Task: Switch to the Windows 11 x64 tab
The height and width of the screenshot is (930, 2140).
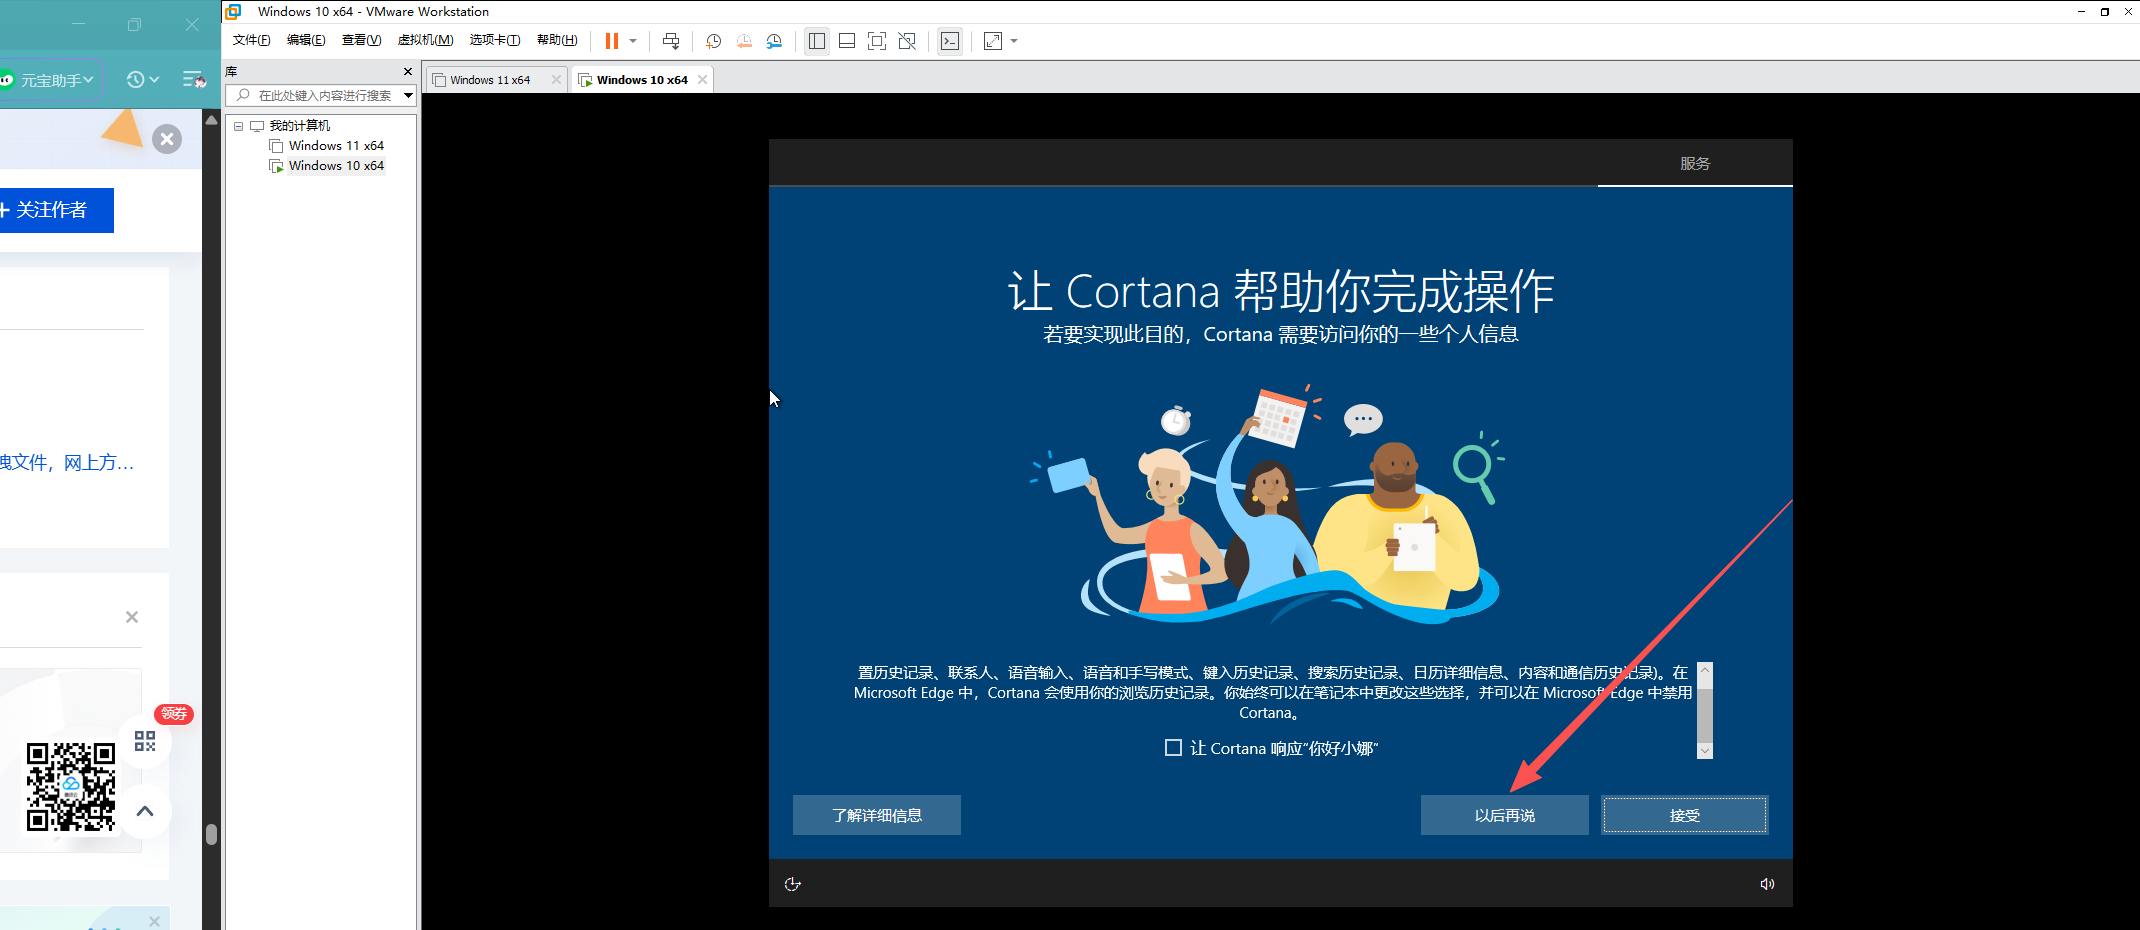Action: pos(490,80)
